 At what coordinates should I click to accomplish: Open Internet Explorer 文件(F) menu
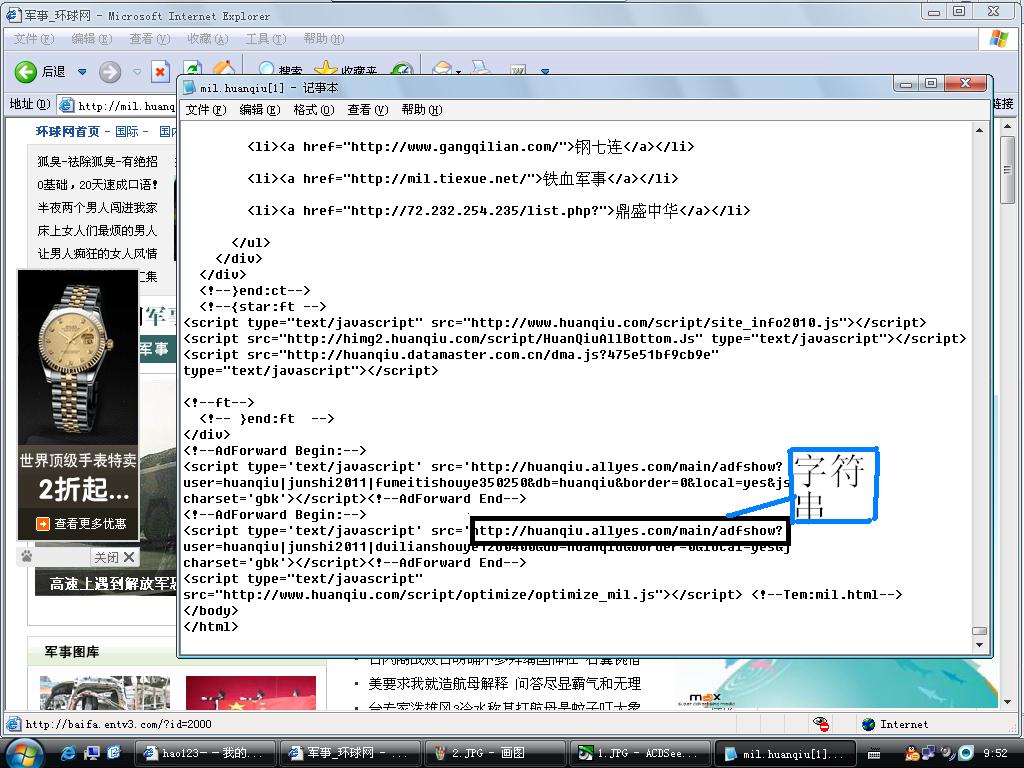click(x=33, y=39)
